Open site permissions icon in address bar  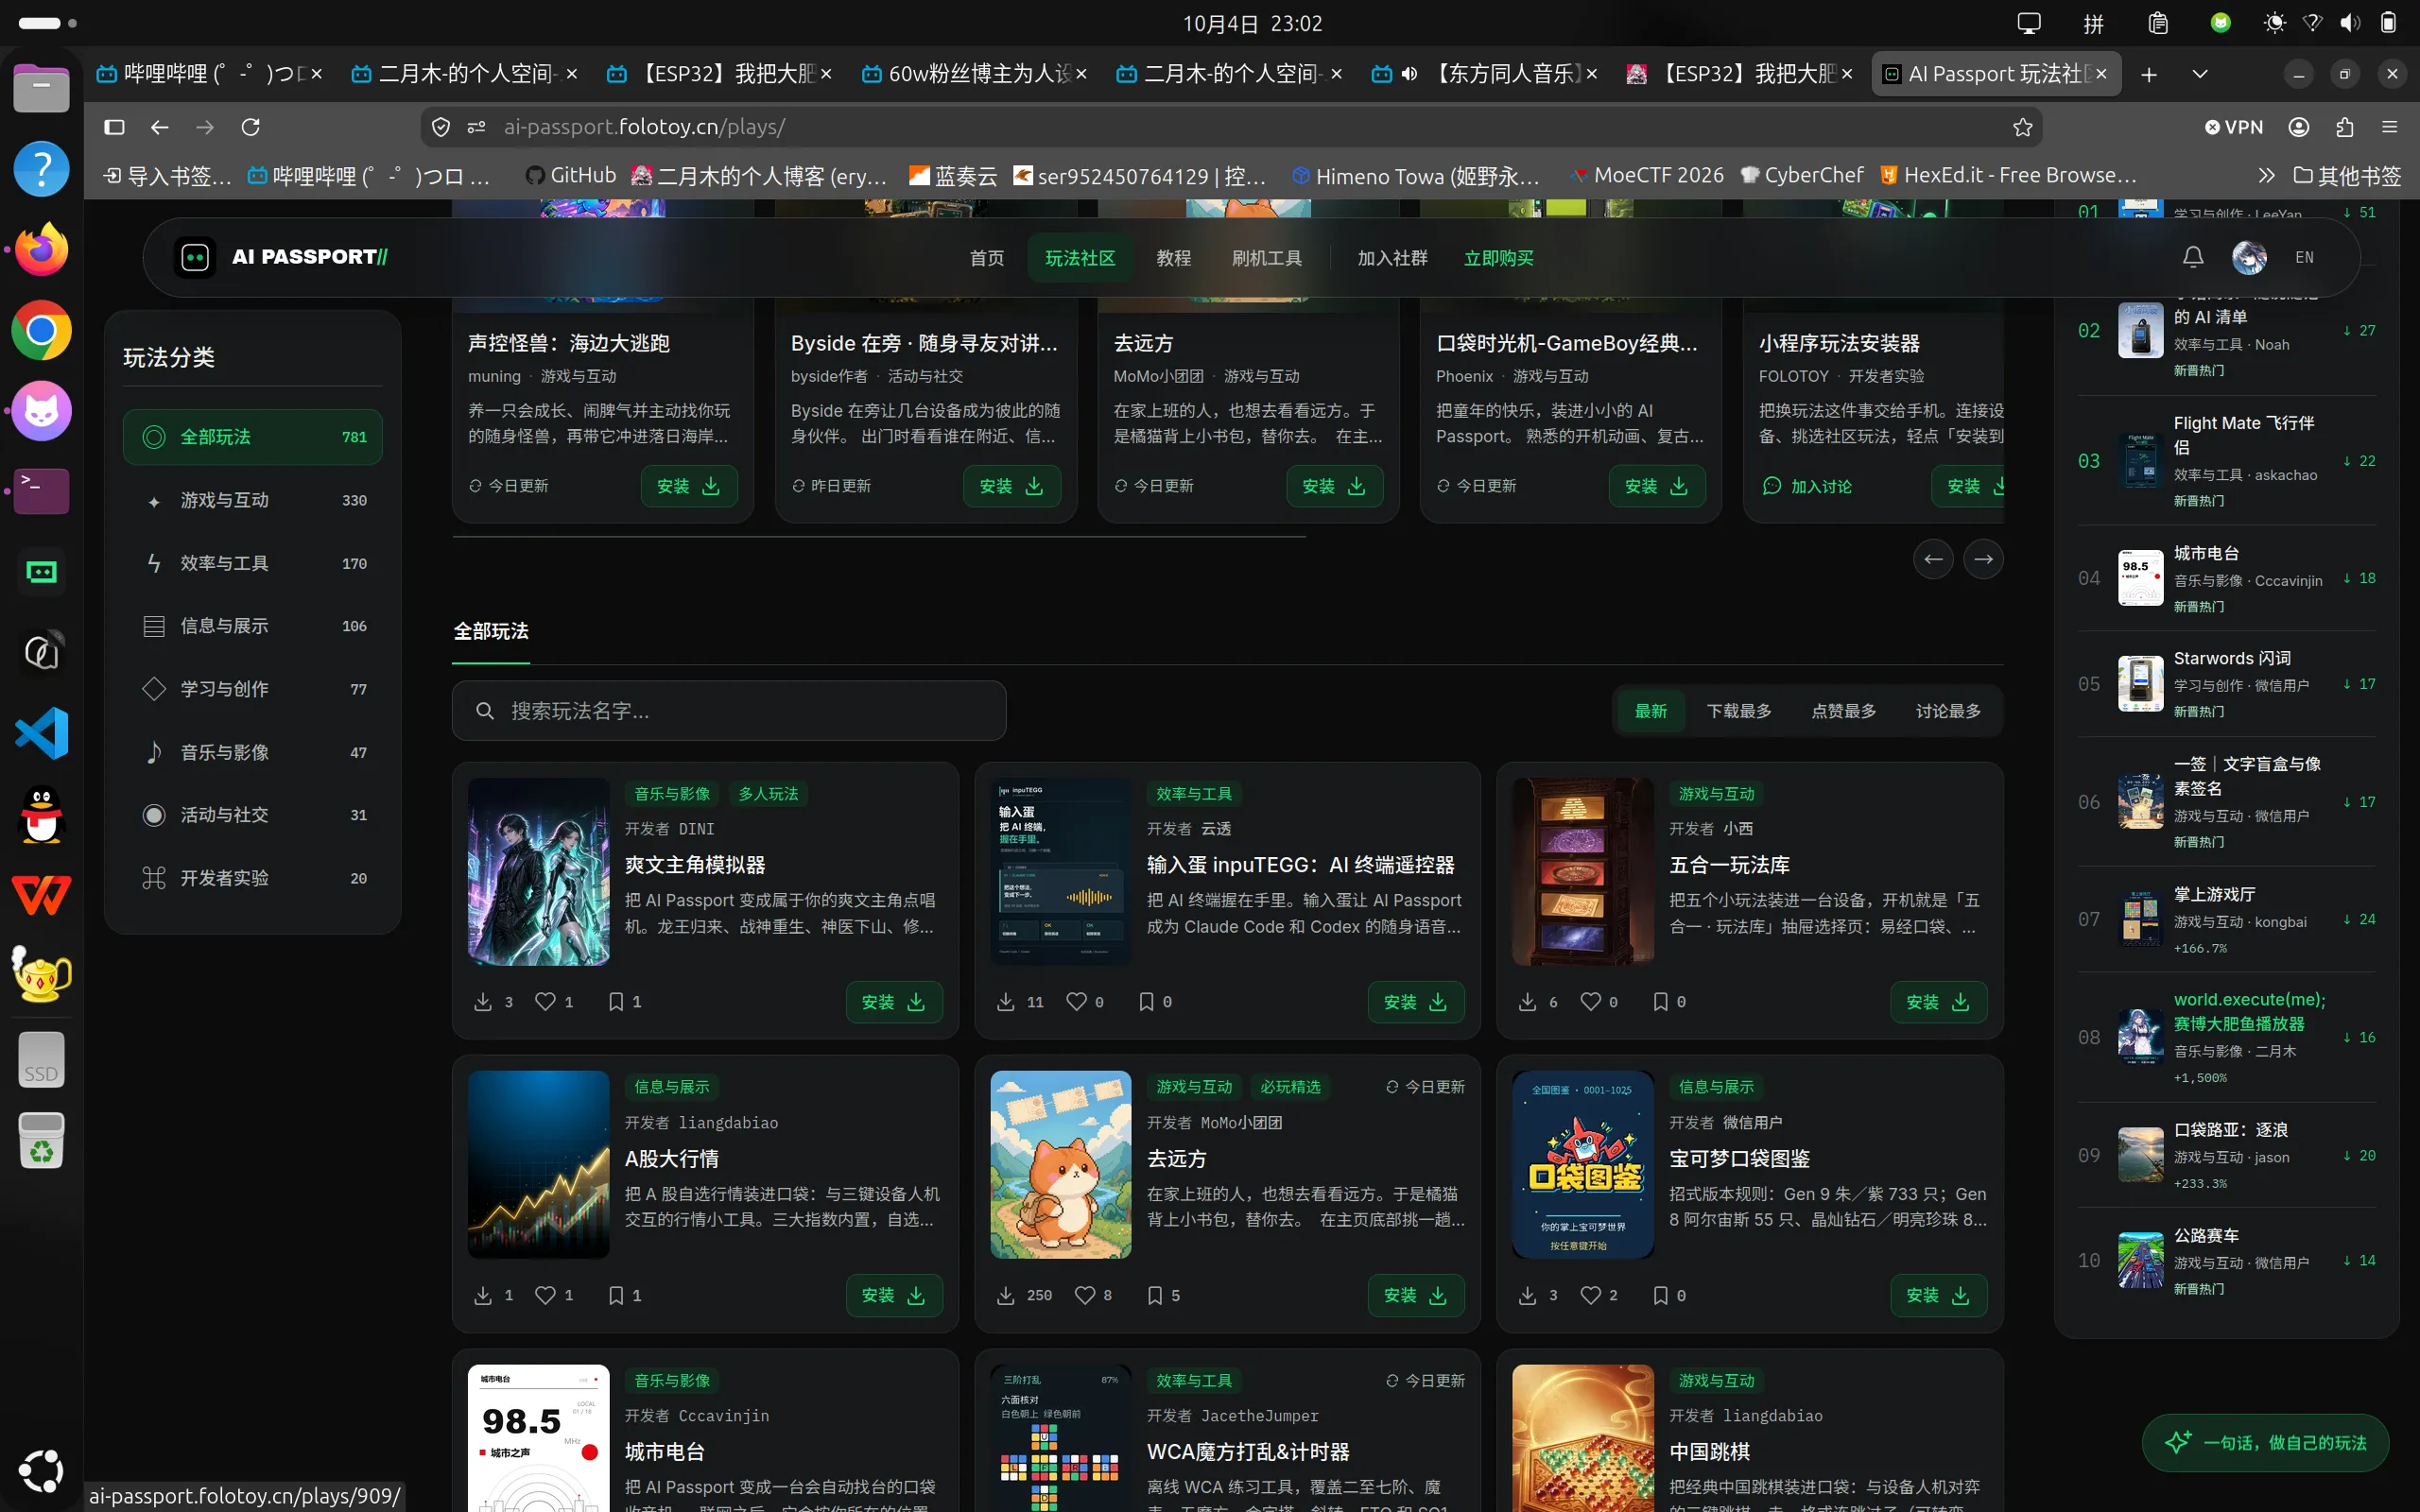[x=476, y=127]
